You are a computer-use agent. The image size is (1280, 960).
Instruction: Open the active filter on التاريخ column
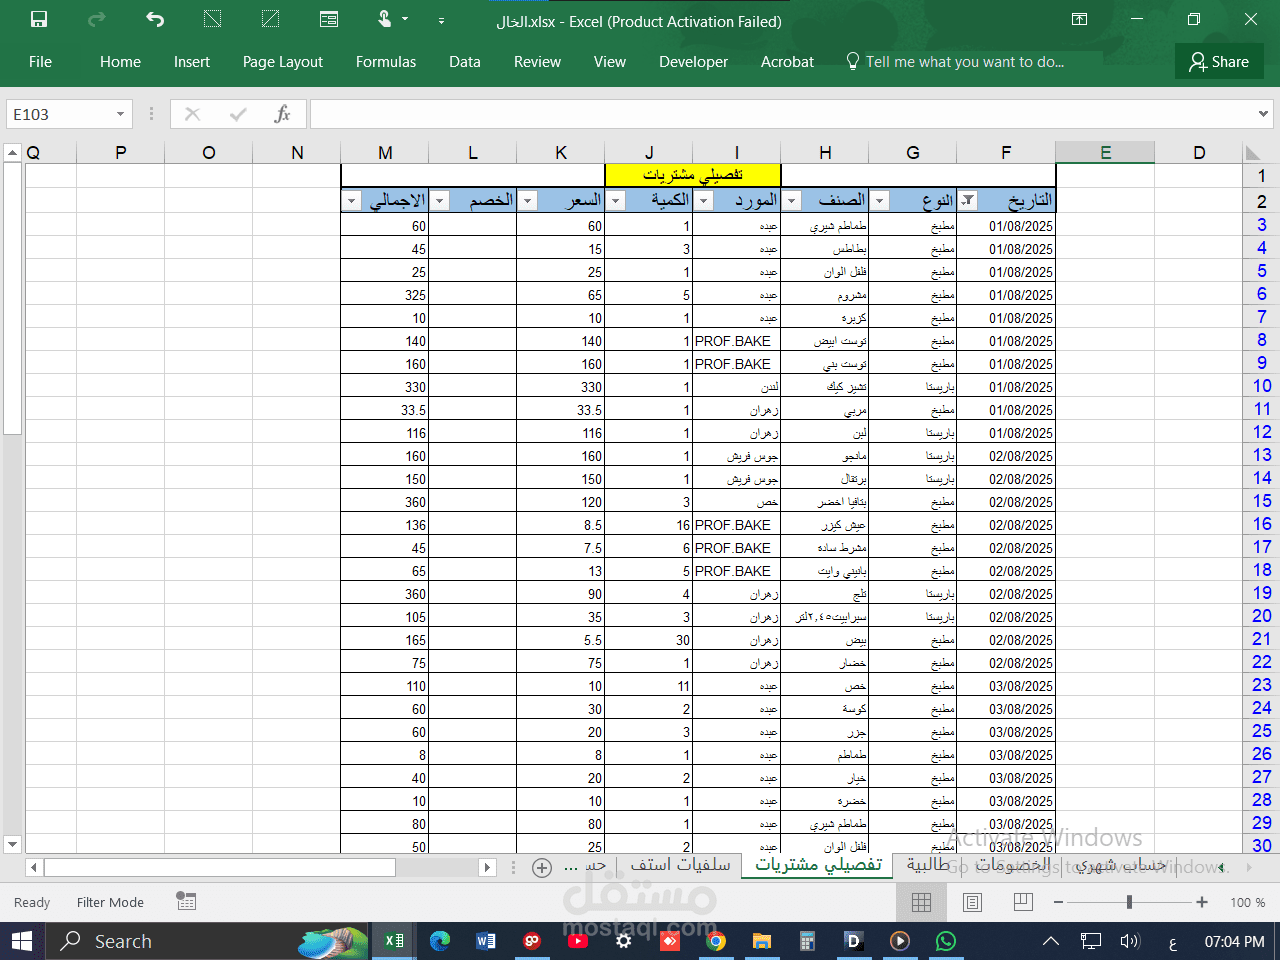967,200
